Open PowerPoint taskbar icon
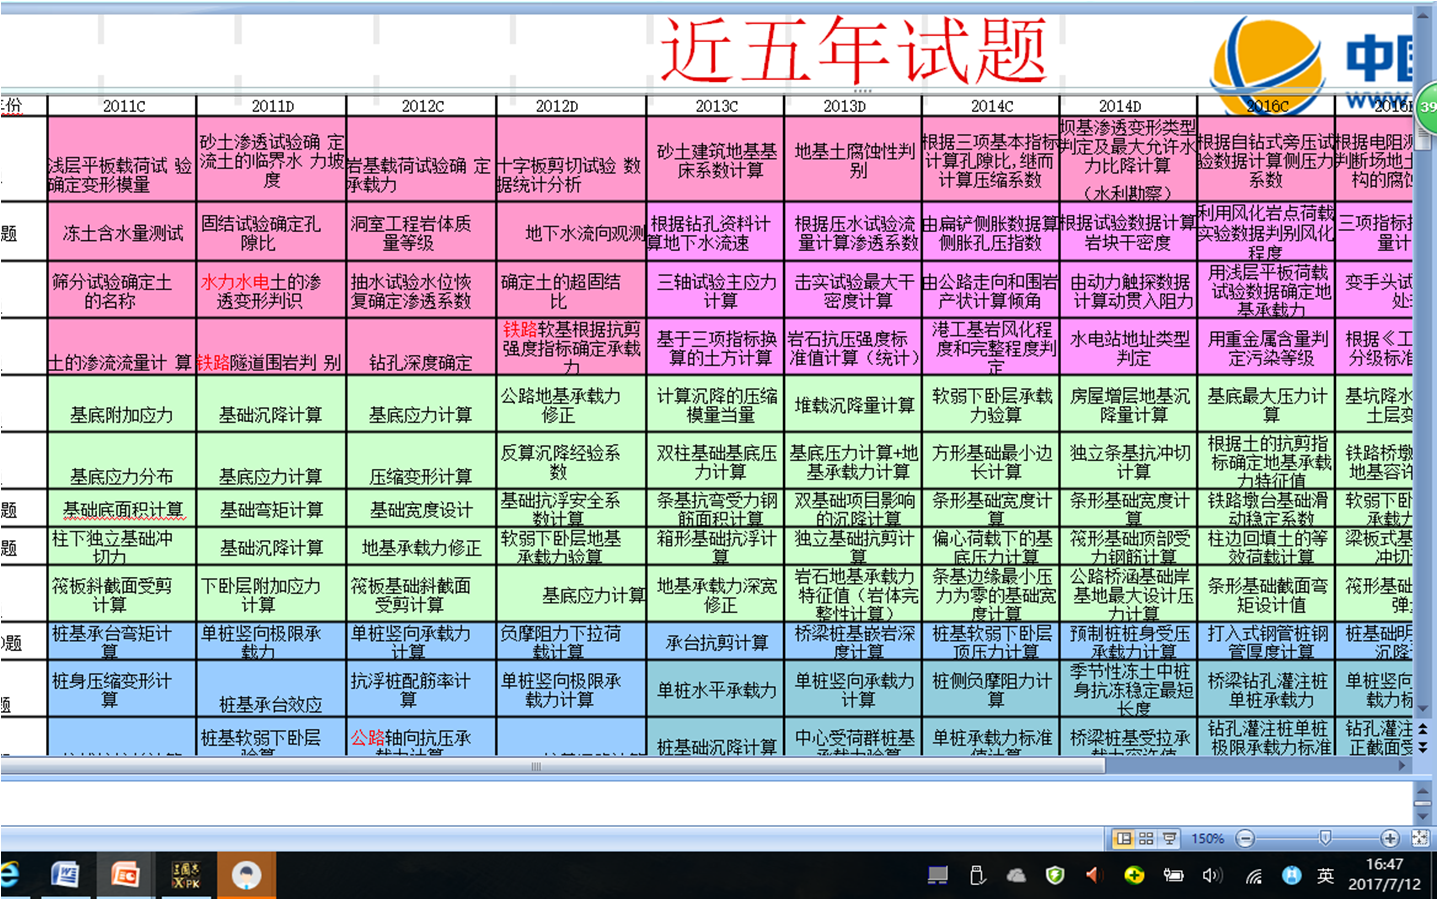 click(x=126, y=876)
